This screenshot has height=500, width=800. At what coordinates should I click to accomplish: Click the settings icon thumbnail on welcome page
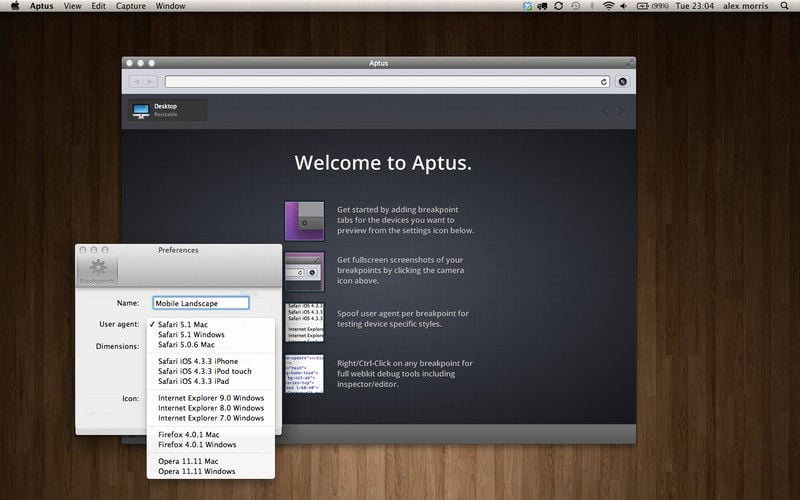pos(305,221)
